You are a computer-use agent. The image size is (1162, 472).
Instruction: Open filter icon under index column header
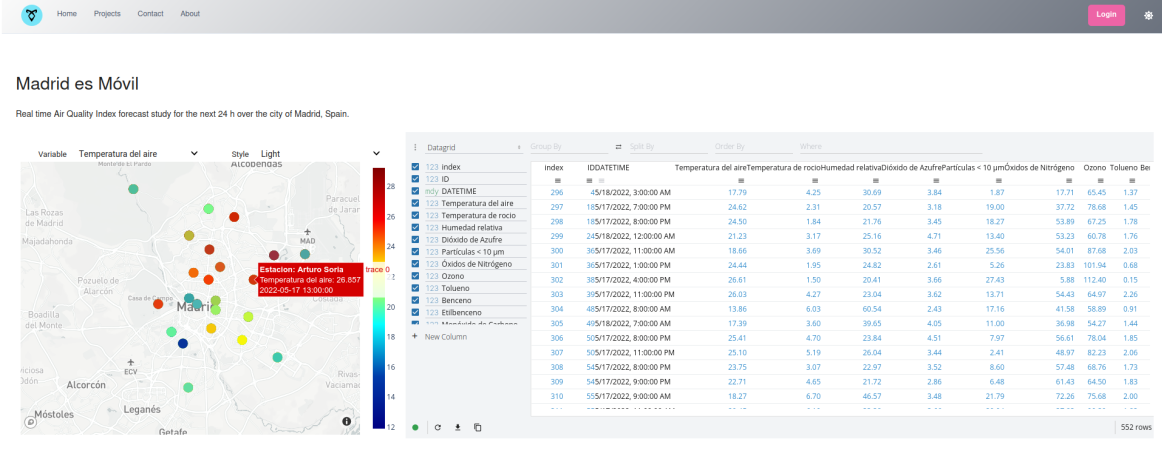coord(557,180)
